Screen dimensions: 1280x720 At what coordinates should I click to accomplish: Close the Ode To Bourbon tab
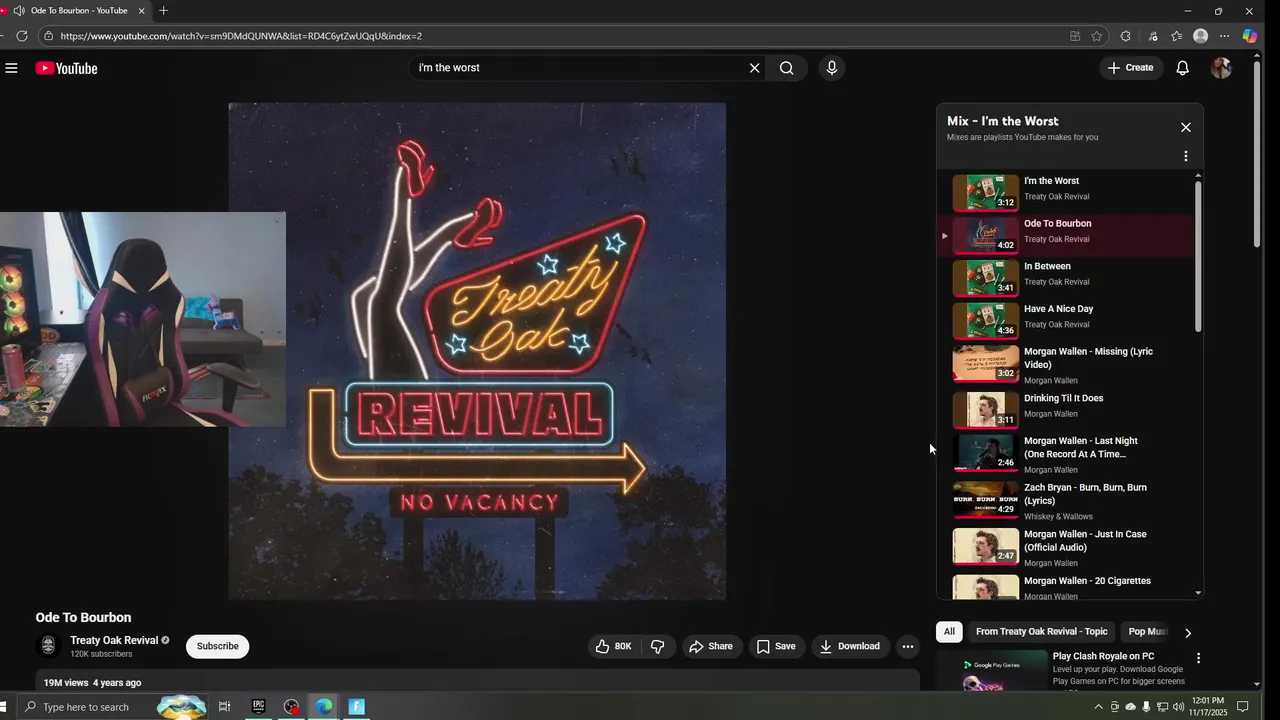point(141,11)
